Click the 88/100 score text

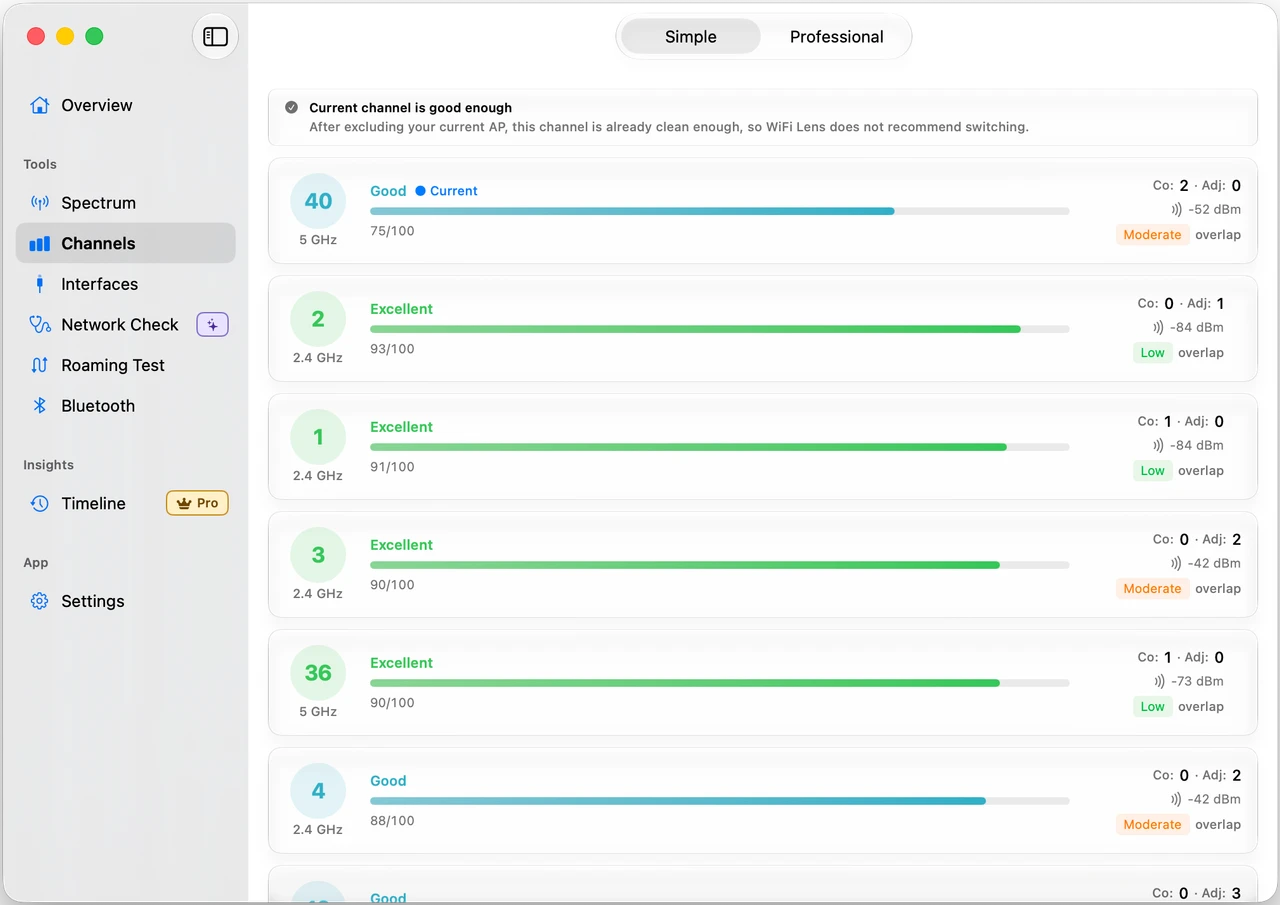click(x=392, y=821)
